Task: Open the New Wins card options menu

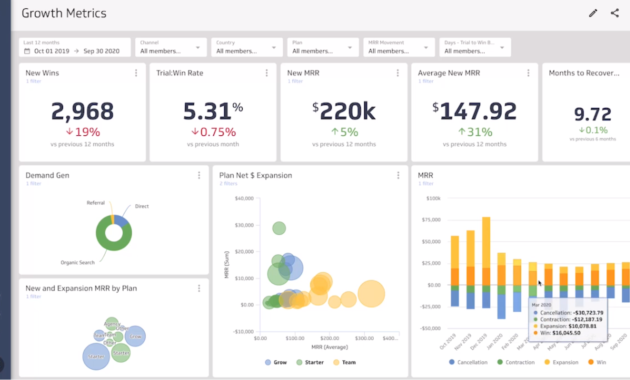Action: point(136,73)
